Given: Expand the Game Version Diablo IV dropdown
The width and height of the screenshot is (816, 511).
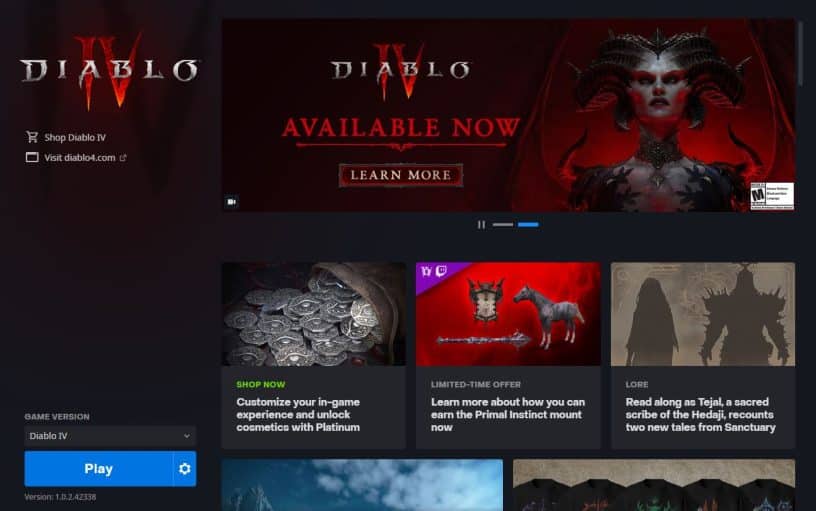Looking at the screenshot, I should point(110,436).
